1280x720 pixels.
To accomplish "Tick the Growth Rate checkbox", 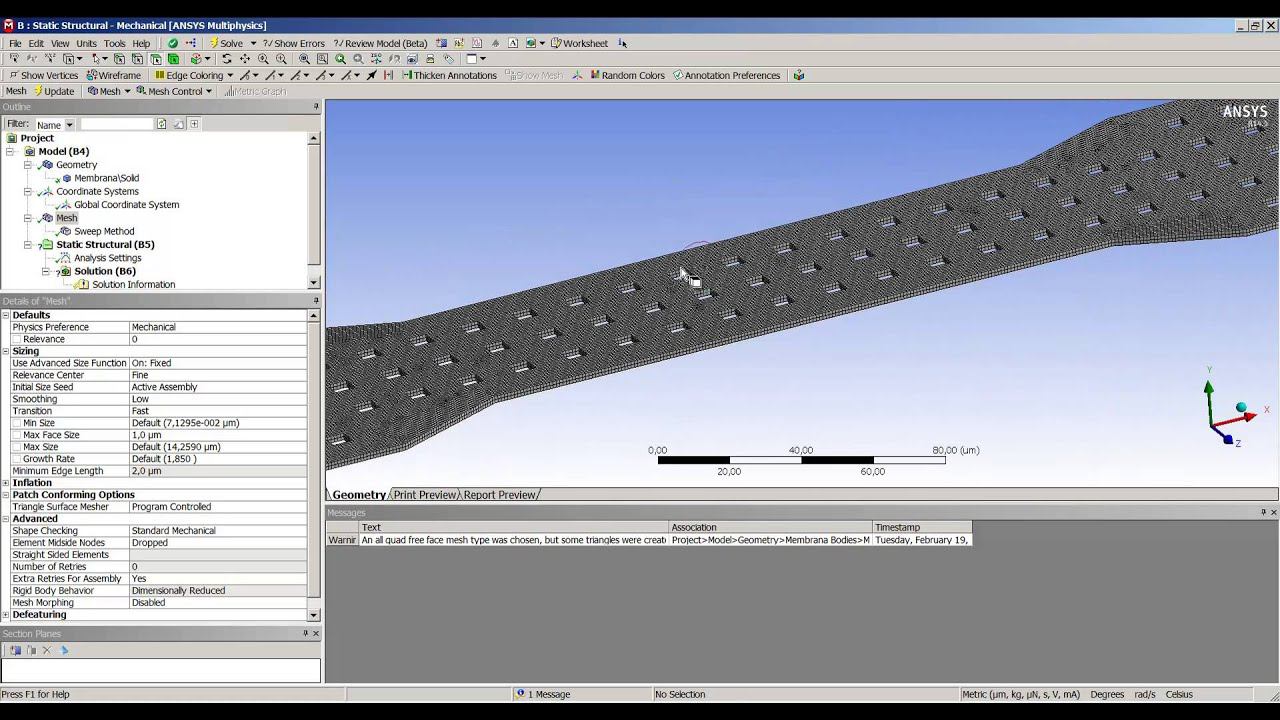I will point(16,459).
